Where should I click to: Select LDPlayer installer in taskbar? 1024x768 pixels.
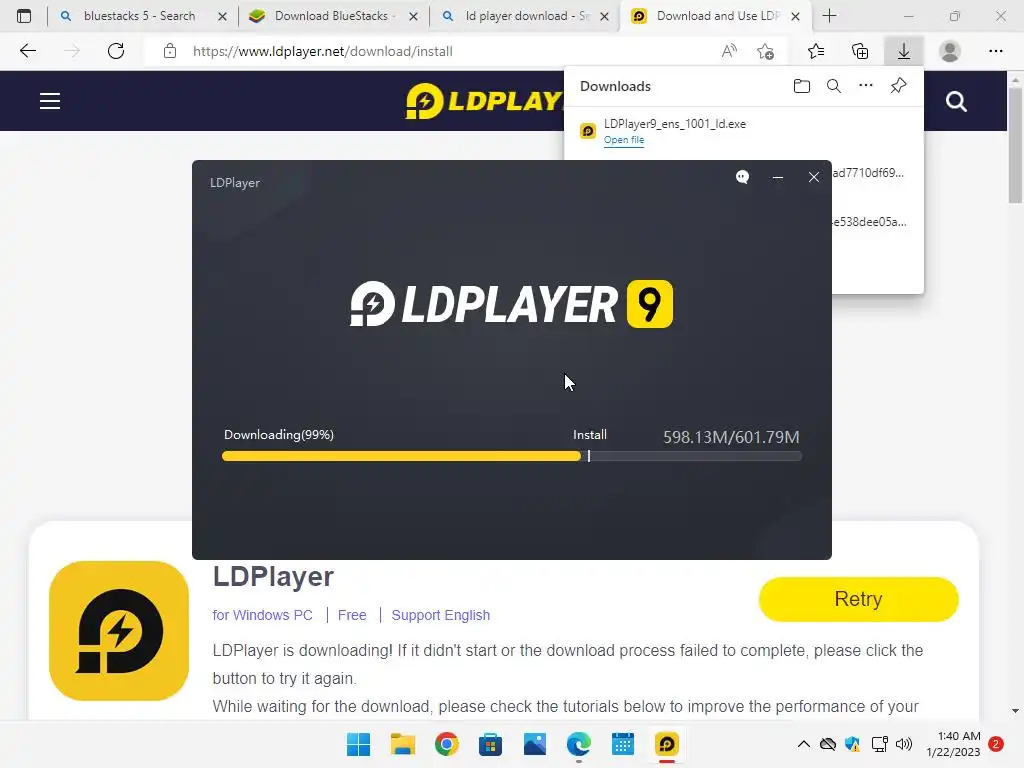[667, 744]
